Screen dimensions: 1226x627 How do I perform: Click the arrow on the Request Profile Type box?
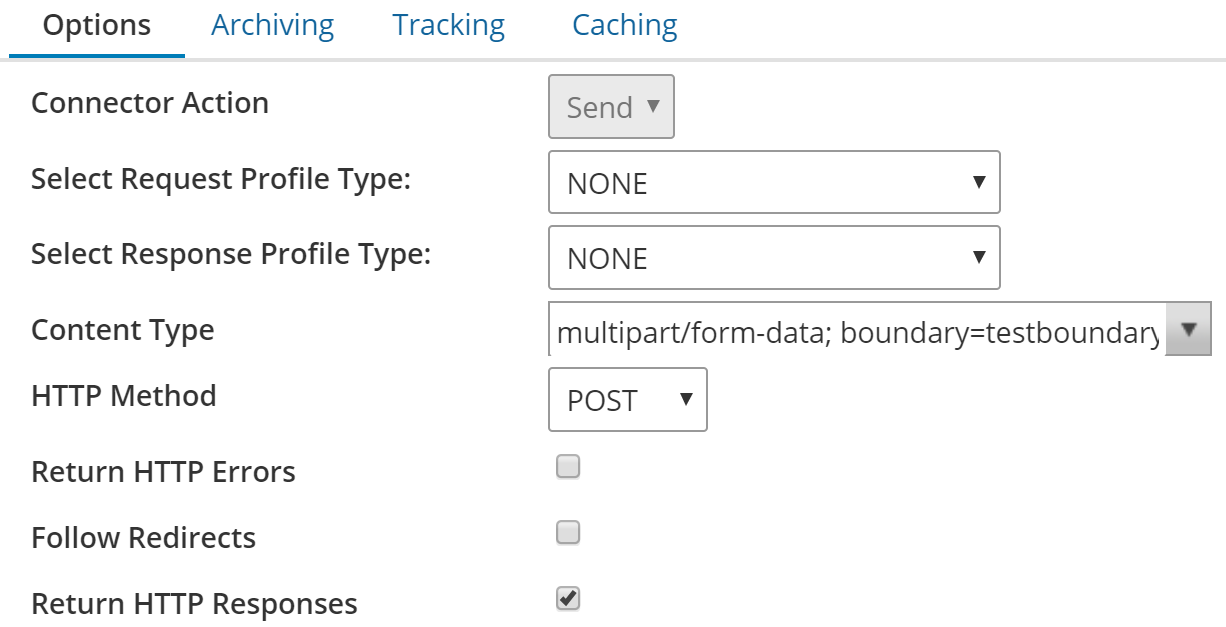click(x=978, y=183)
